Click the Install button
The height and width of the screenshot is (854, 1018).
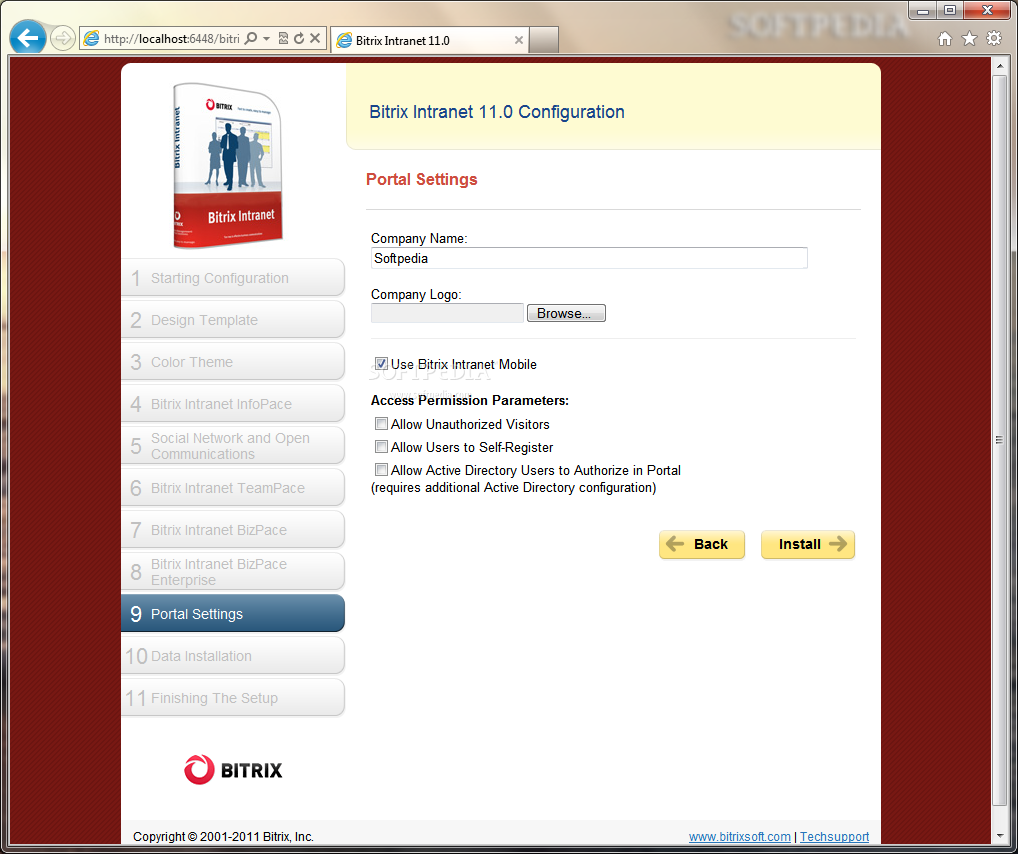[808, 544]
